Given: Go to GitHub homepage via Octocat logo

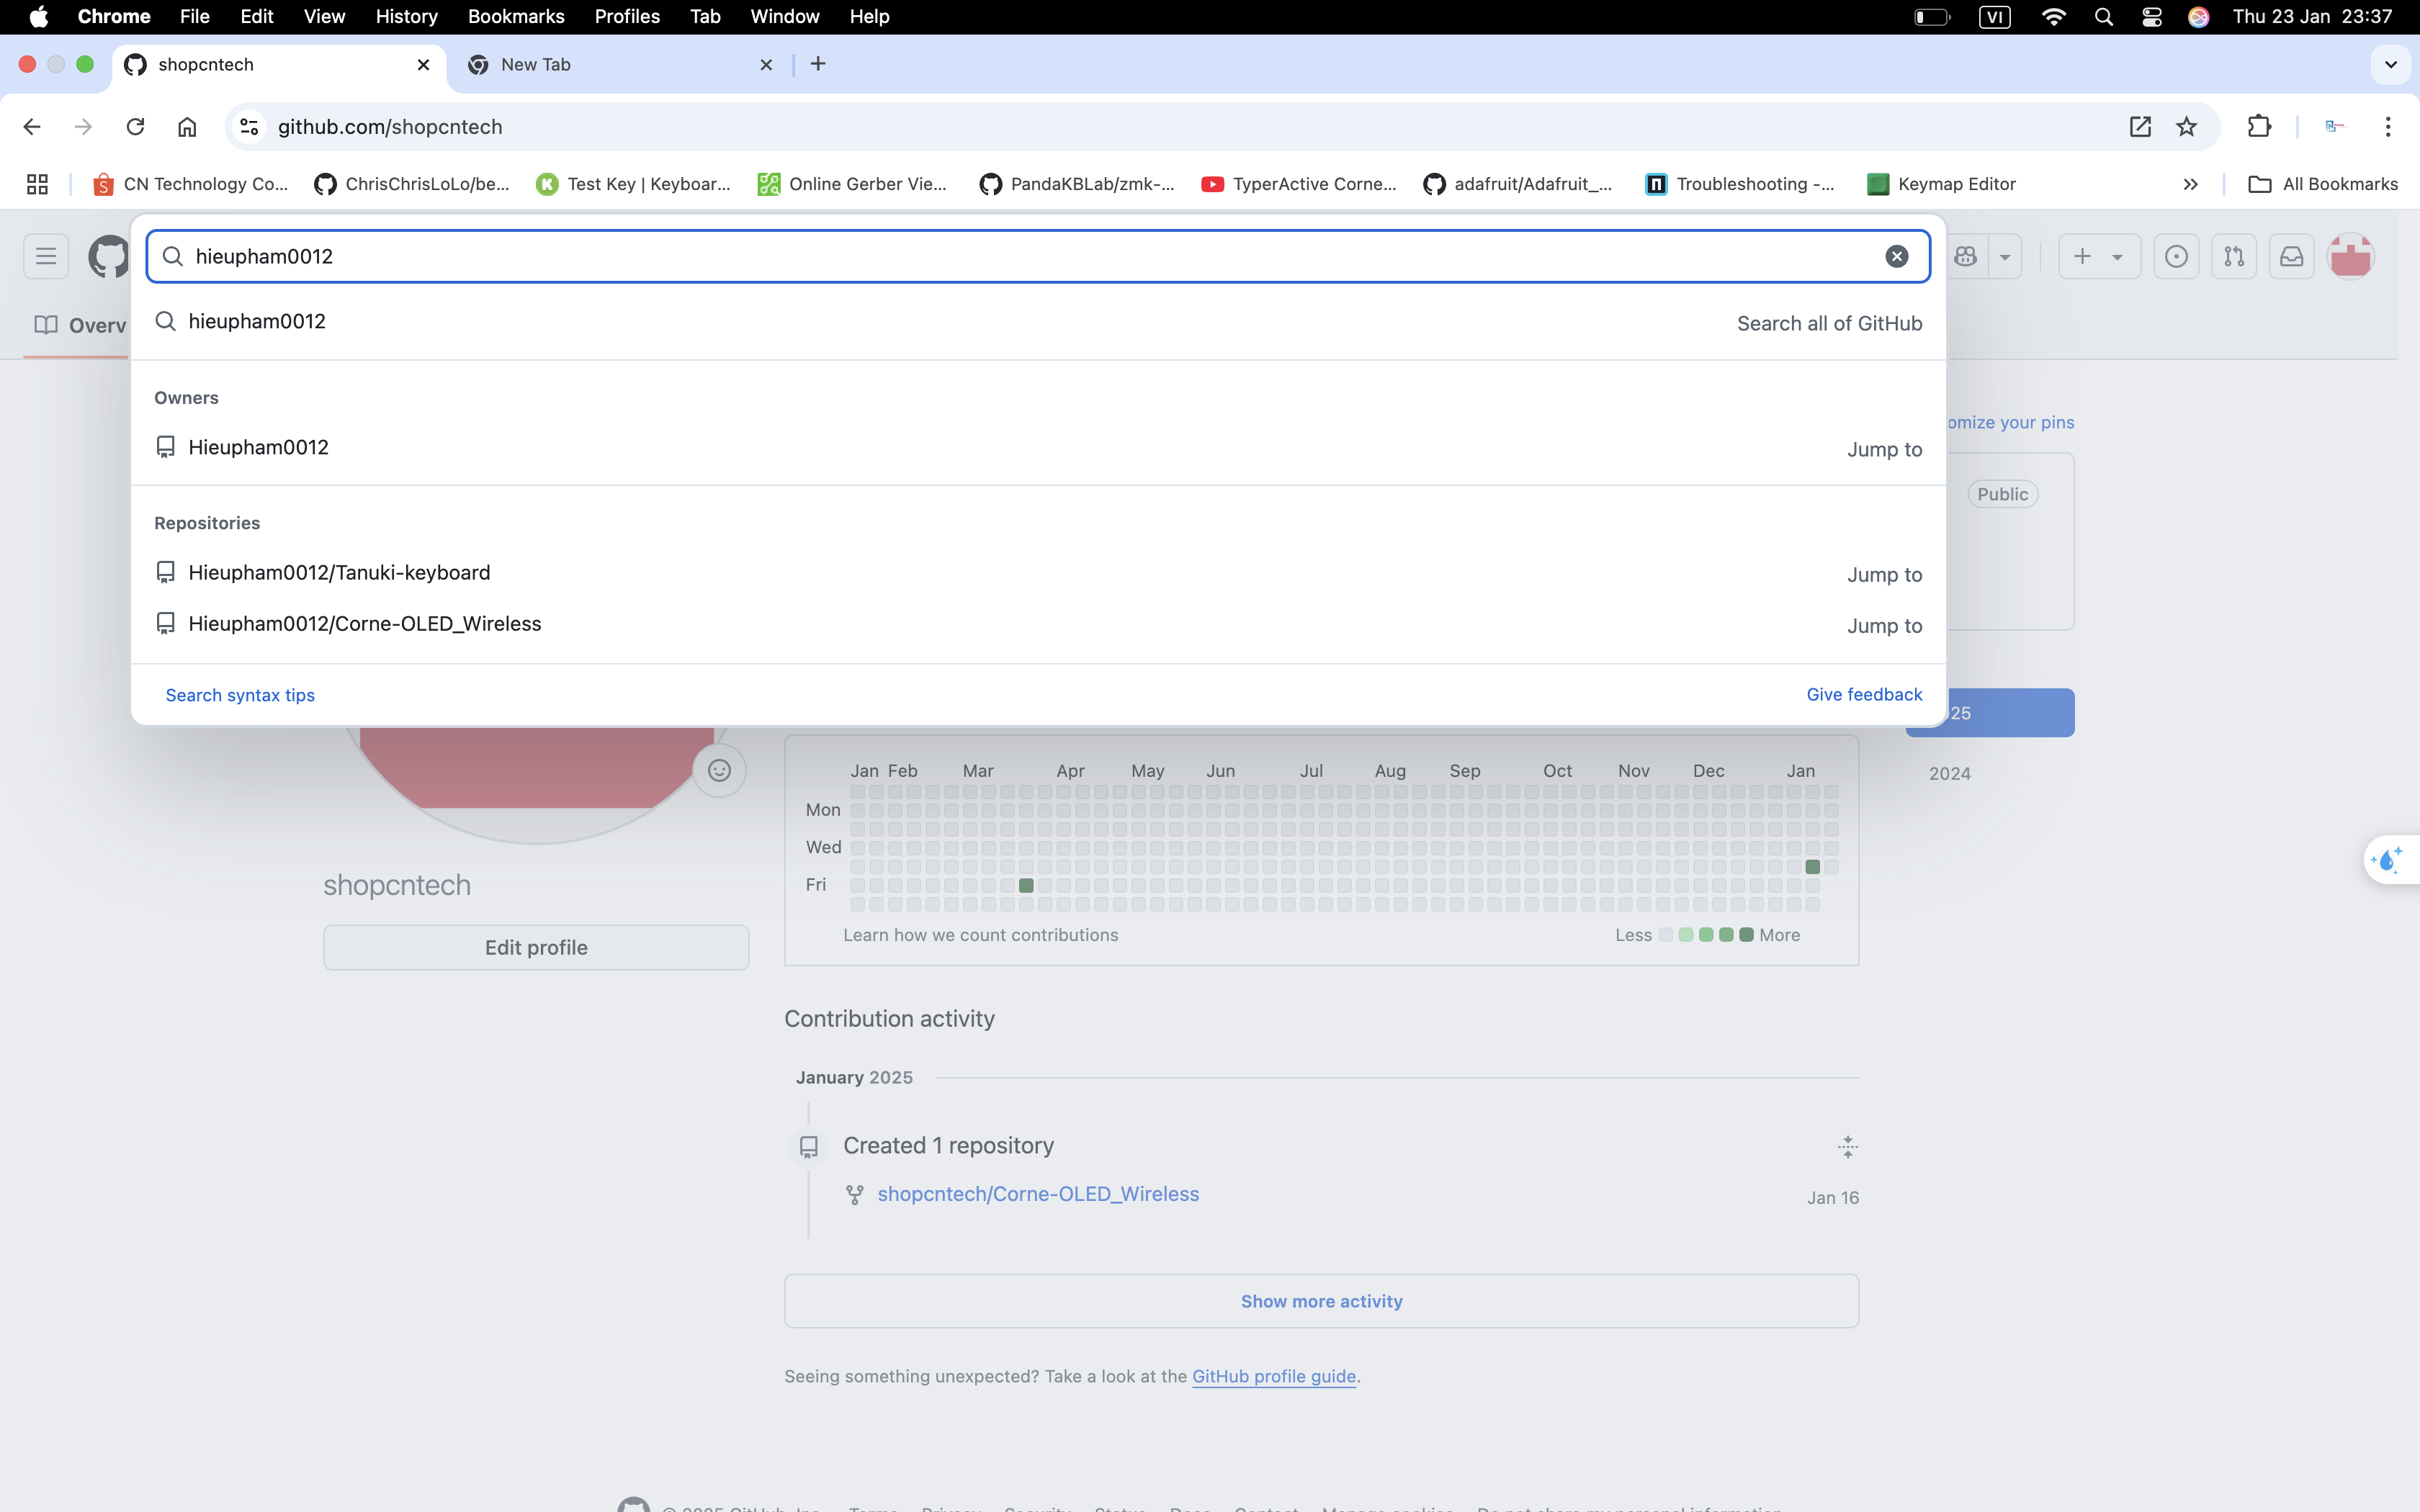Looking at the screenshot, I should pyautogui.click(x=108, y=256).
